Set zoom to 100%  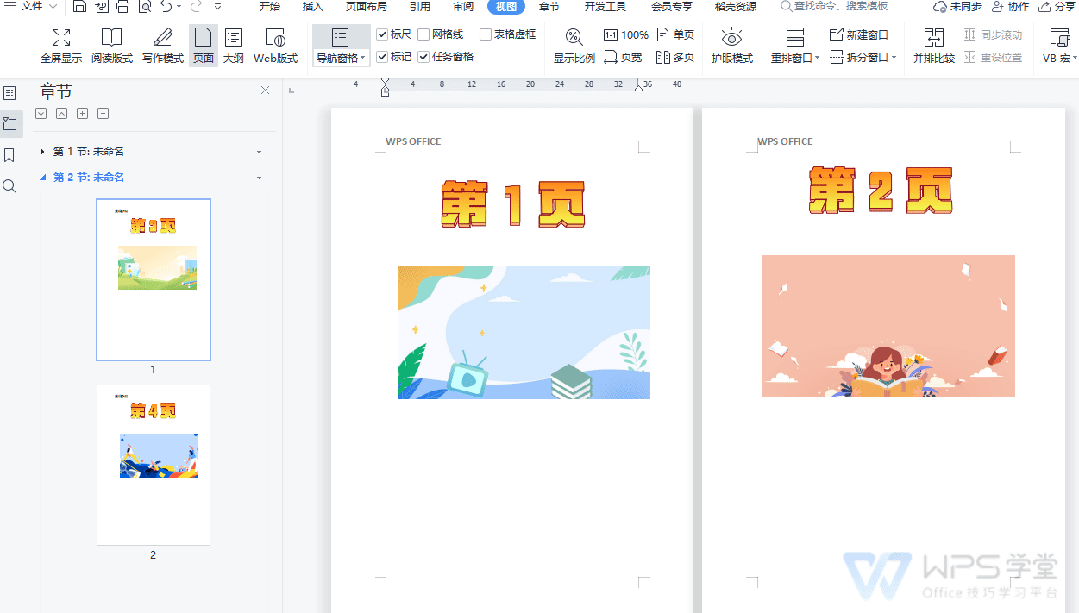[x=626, y=35]
